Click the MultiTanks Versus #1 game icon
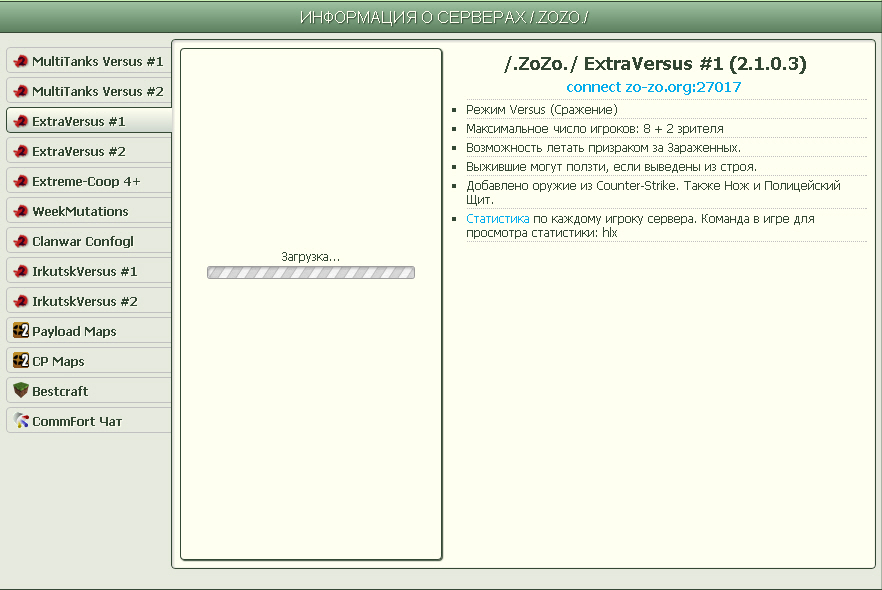Screen dimensions: 882x590 click(20, 61)
